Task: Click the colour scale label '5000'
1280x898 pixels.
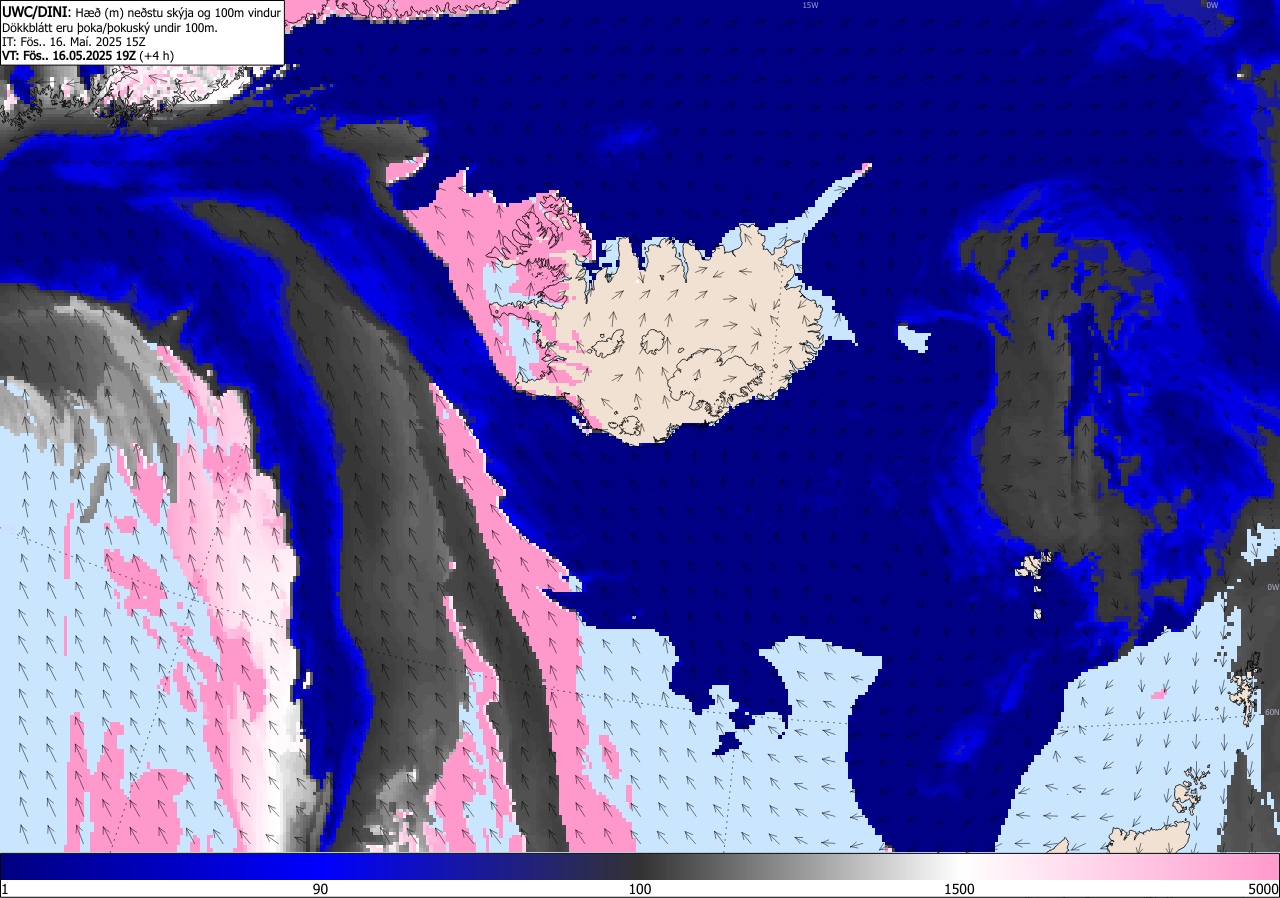Action: click(x=1263, y=889)
